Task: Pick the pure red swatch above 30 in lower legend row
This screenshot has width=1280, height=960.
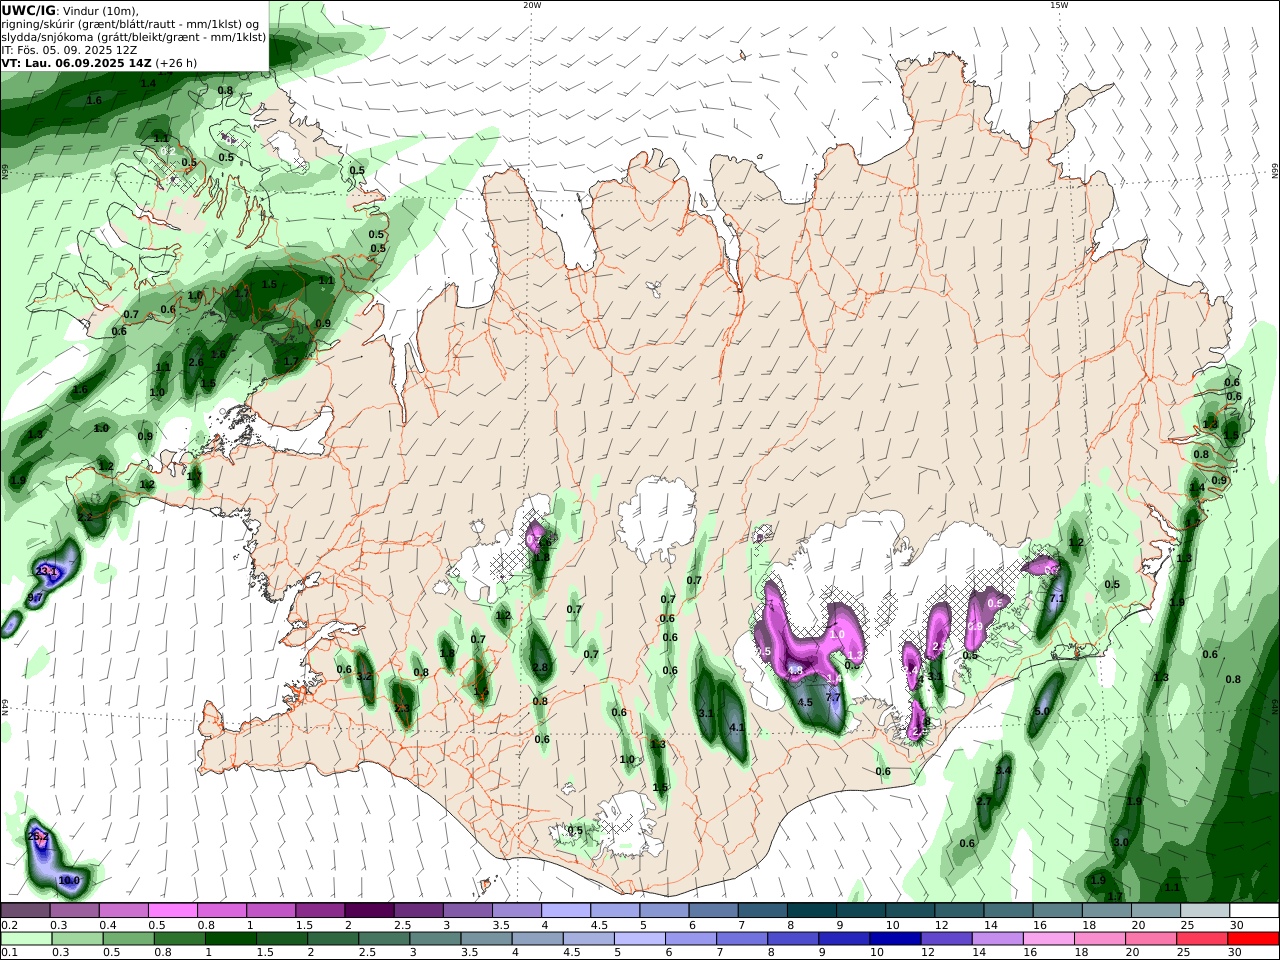Action: pyautogui.click(x=1252, y=939)
